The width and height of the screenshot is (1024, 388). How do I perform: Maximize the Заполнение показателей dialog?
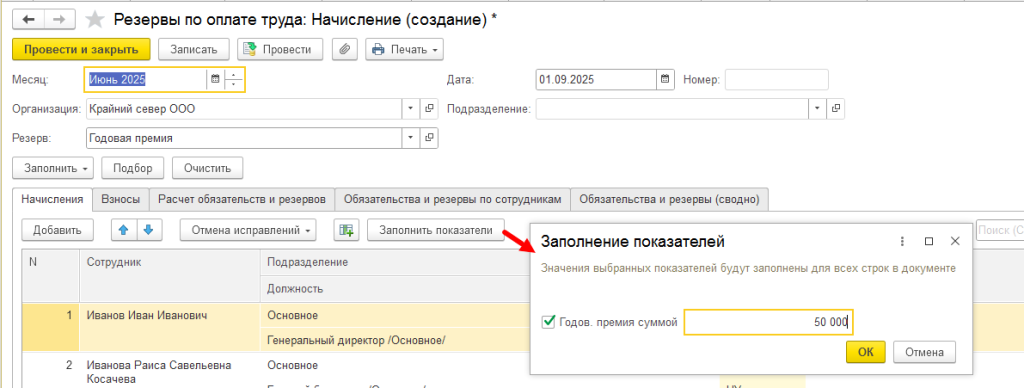click(929, 241)
